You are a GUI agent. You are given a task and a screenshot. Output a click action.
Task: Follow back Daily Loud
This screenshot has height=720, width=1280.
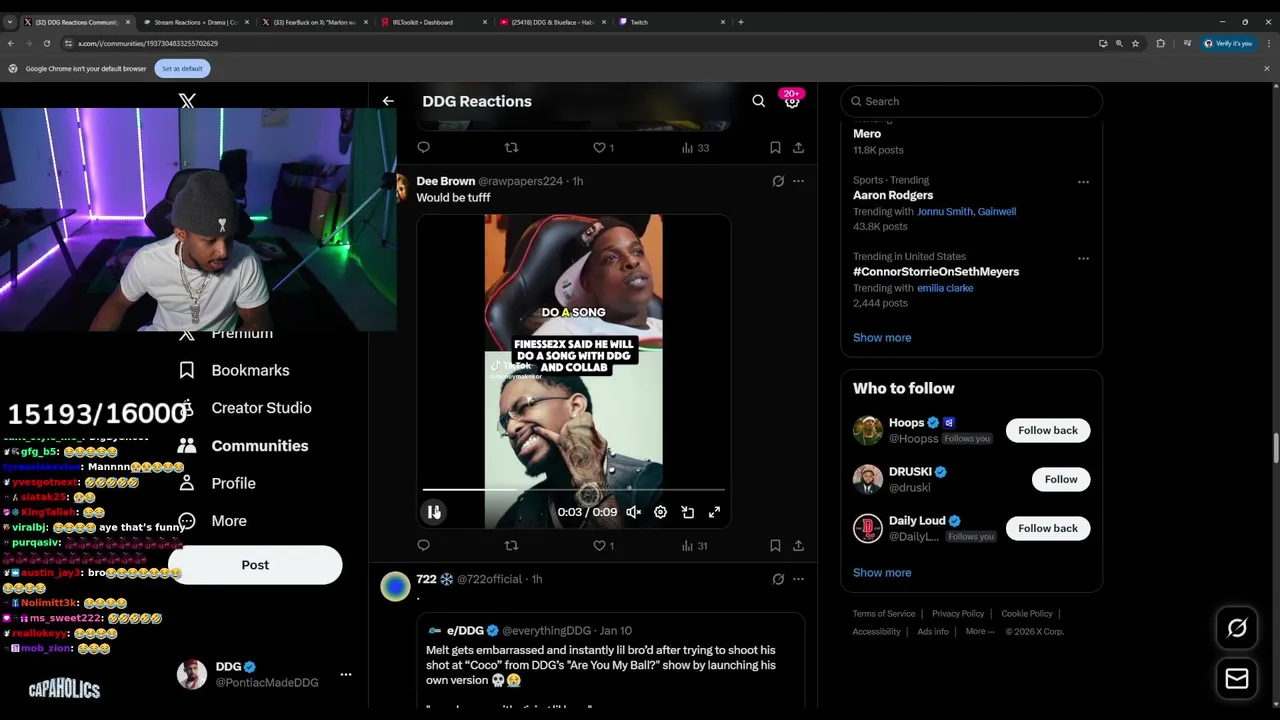point(1048,528)
